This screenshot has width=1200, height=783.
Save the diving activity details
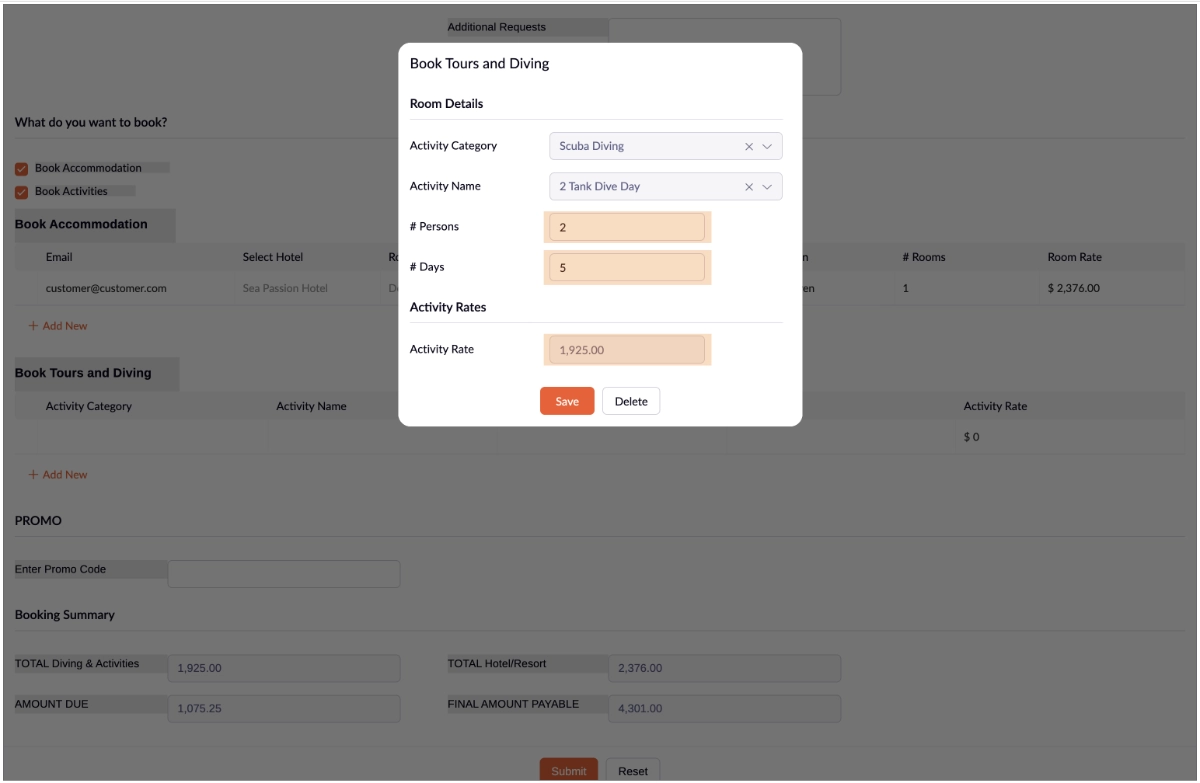[566, 398]
